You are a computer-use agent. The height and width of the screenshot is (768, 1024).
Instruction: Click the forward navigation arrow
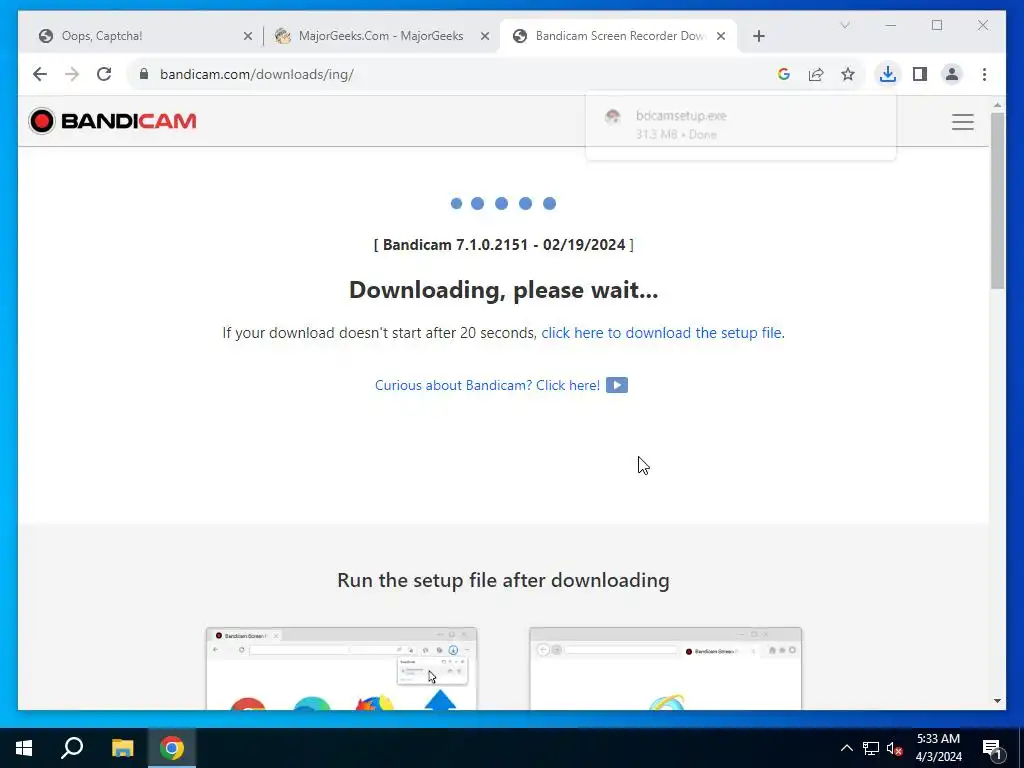point(72,74)
